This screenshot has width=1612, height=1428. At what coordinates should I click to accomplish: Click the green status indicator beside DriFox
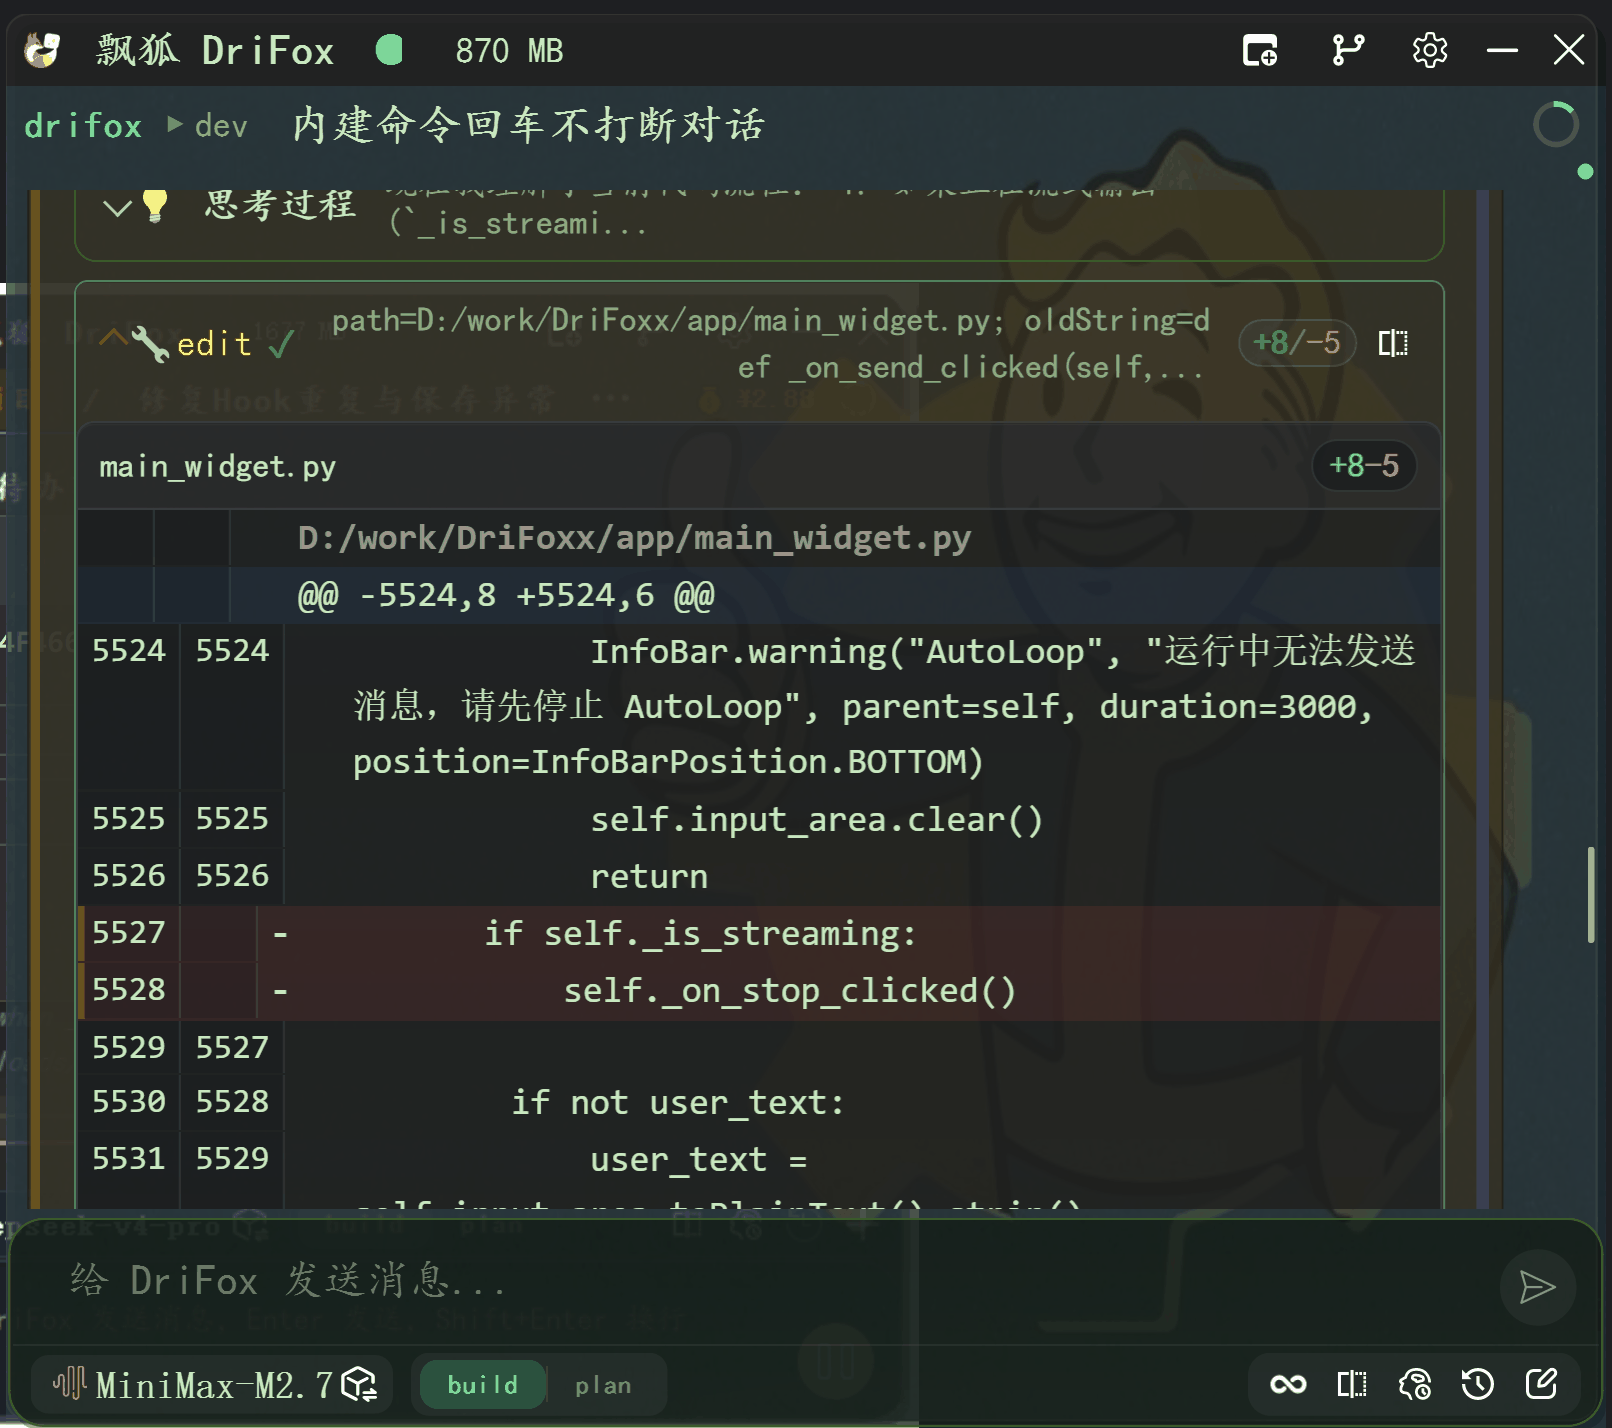[389, 50]
